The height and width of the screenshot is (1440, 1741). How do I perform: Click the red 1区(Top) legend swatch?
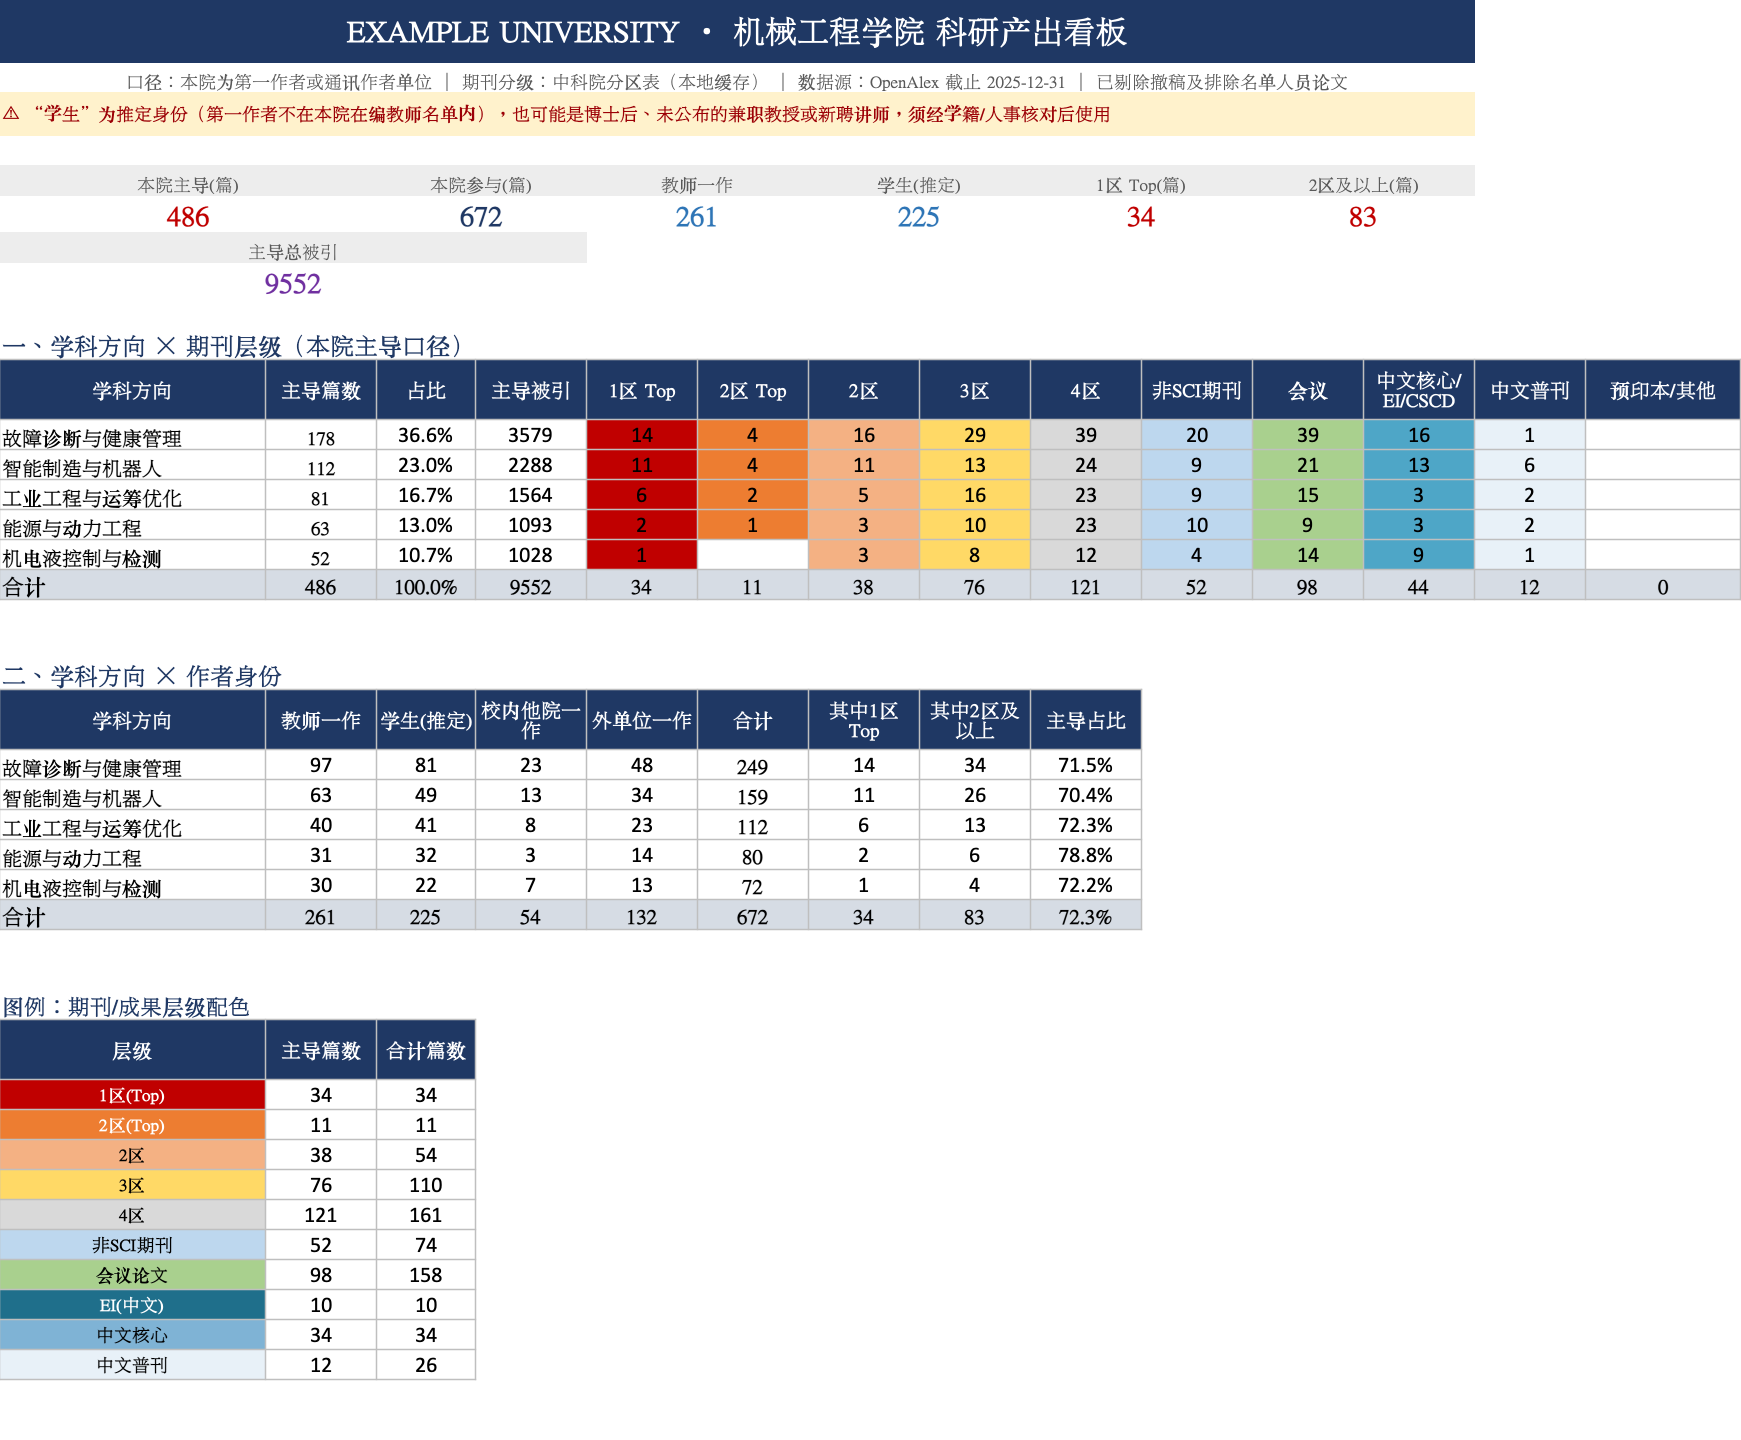pyautogui.click(x=132, y=1095)
